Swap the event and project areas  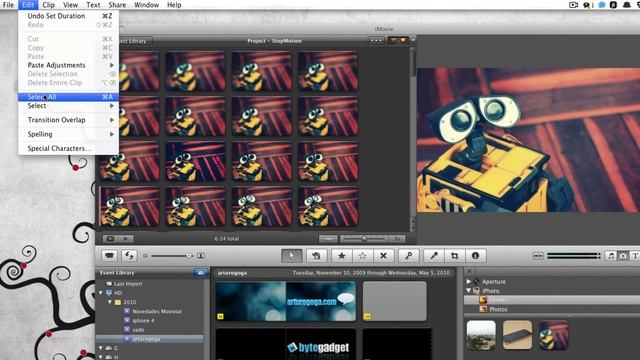[x=129, y=256]
